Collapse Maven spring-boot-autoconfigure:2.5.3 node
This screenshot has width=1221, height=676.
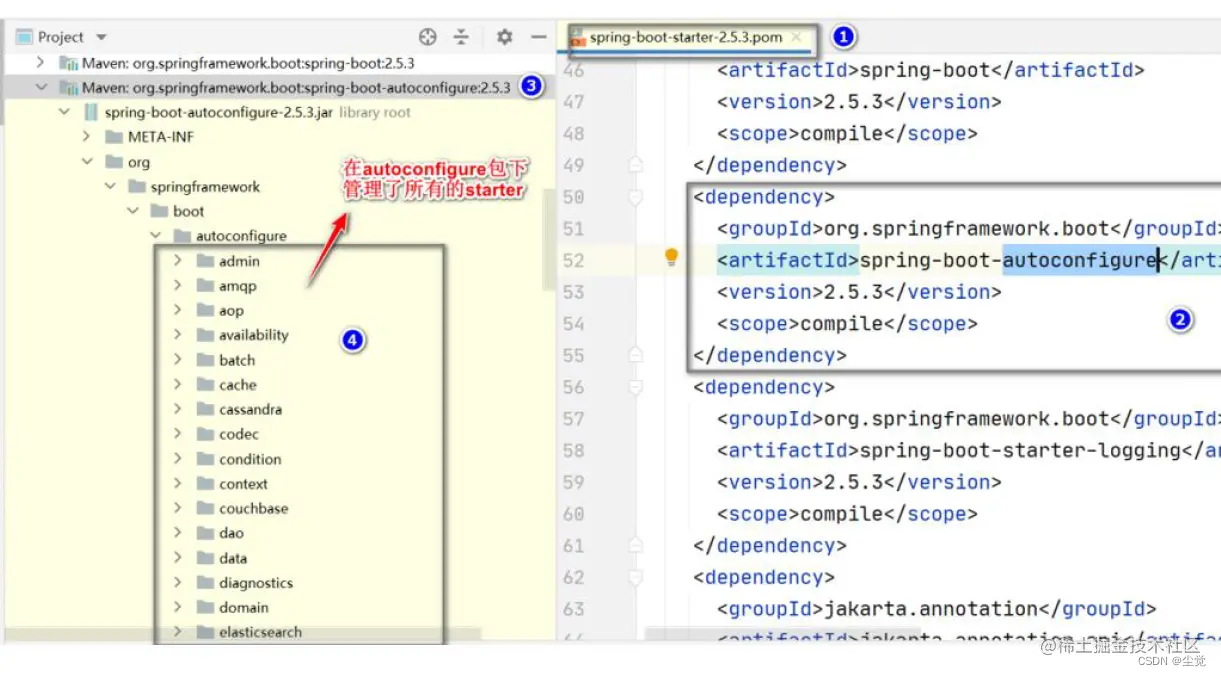tap(40, 87)
